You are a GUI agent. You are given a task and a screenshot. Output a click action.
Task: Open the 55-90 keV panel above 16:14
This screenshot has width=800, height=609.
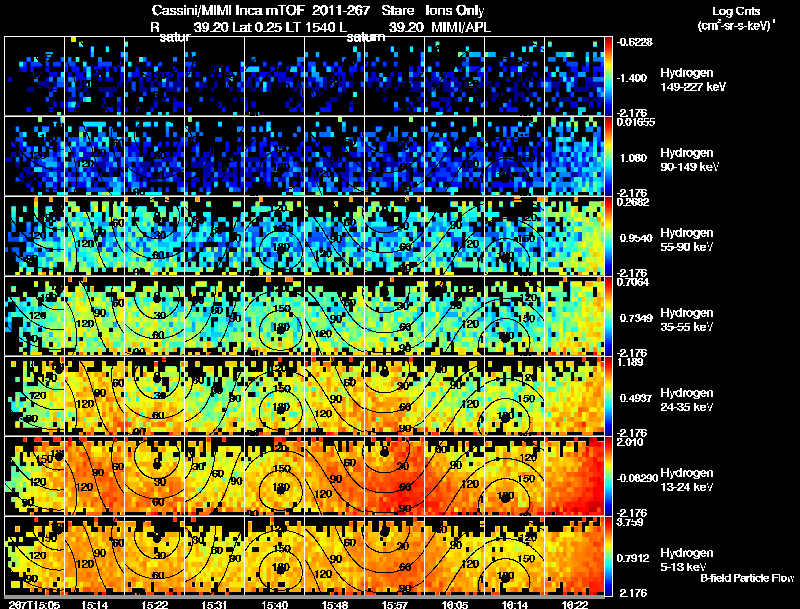click(x=515, y=236)
